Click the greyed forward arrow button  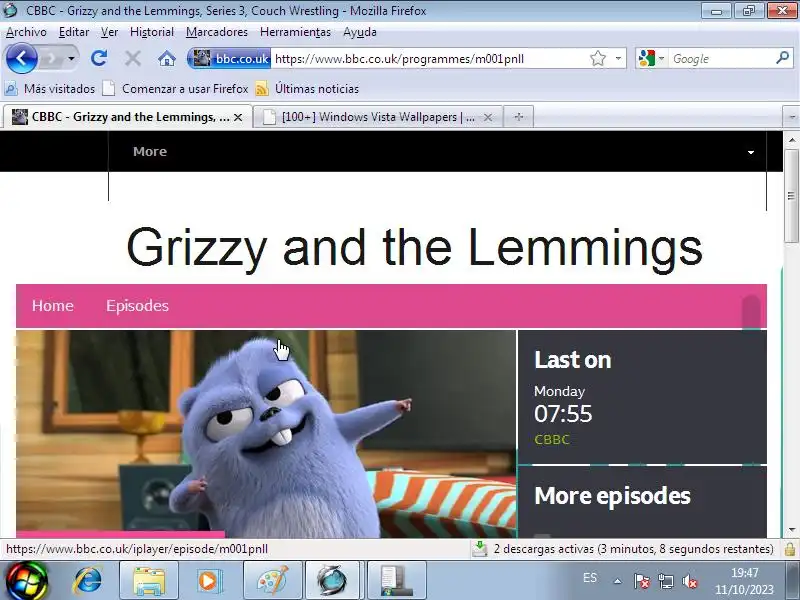(51, 59)
